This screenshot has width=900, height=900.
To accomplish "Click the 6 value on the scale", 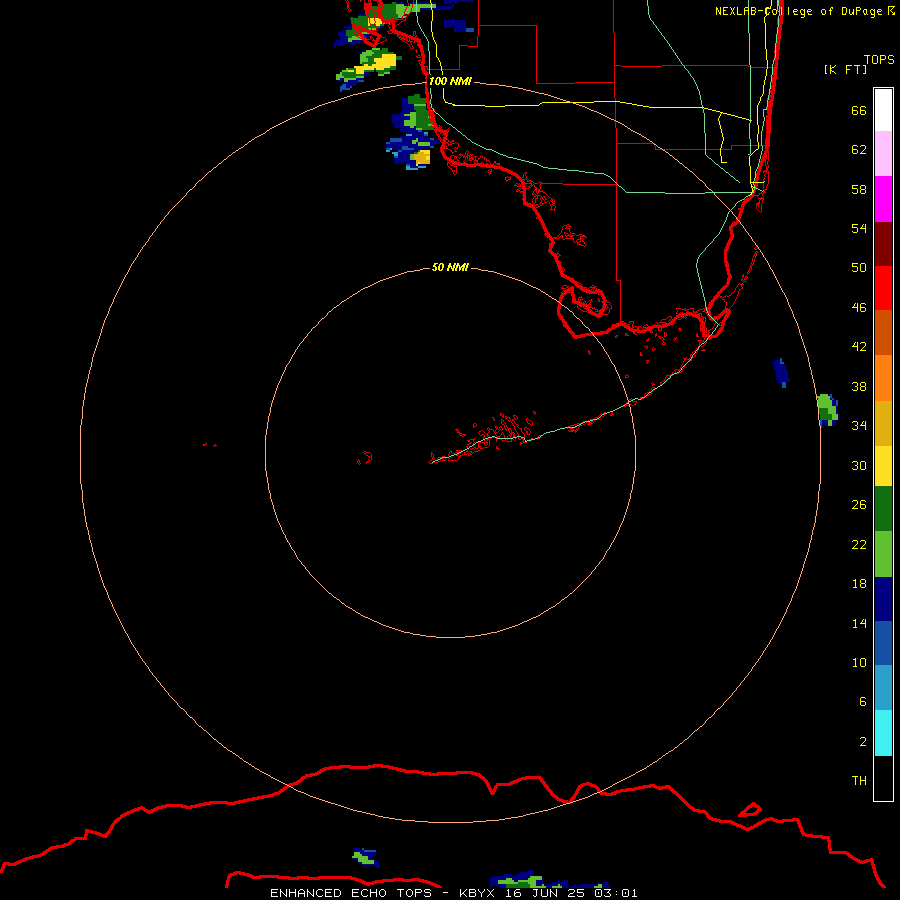I will click(x=862, y=702).
